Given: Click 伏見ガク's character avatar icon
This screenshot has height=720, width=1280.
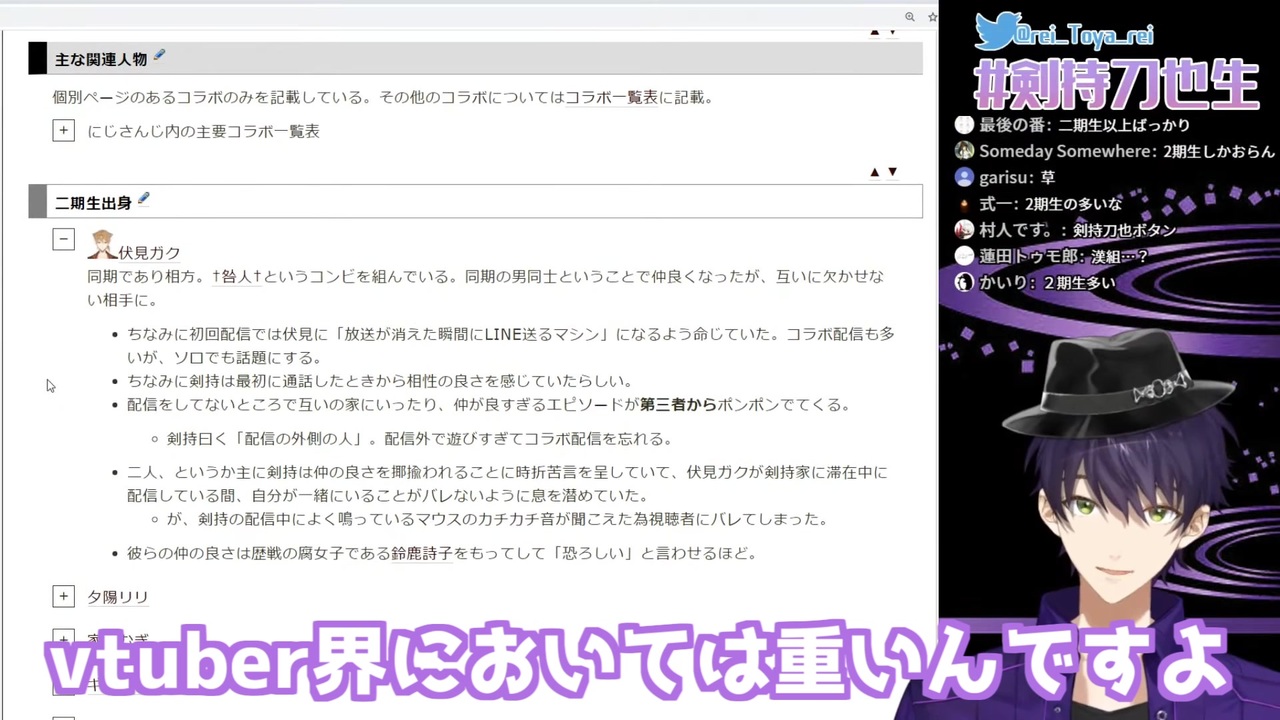Looking at the screenshot, I should coord(103,246).
